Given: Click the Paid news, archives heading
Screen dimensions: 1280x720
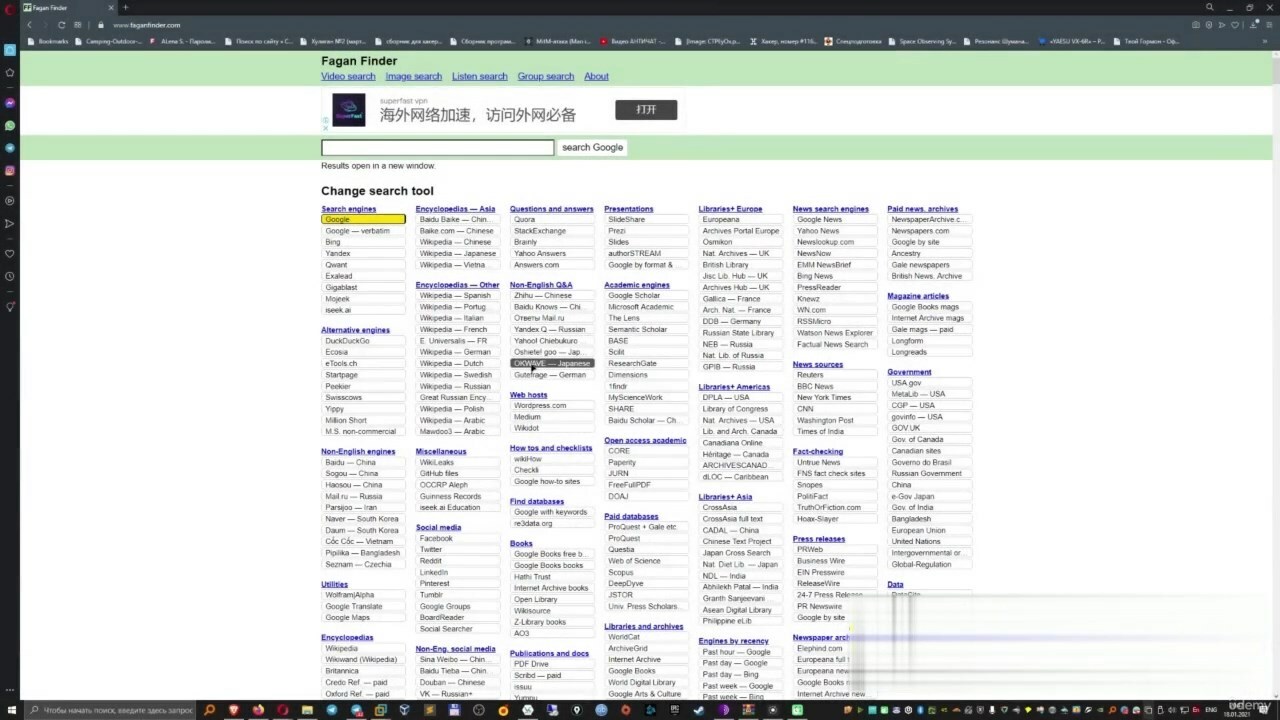Looking at the screenshot, I should coord(922,209).
